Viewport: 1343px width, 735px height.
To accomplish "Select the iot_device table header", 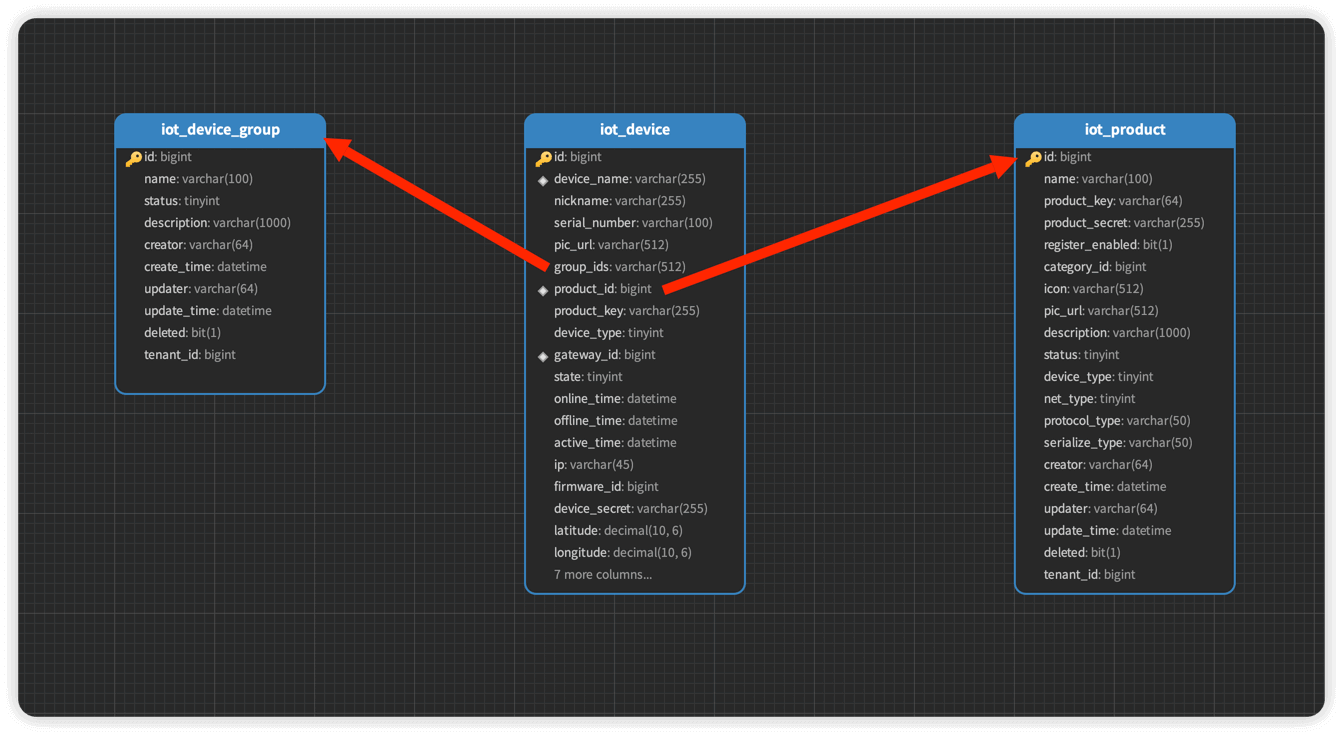I will pos(634,130).
